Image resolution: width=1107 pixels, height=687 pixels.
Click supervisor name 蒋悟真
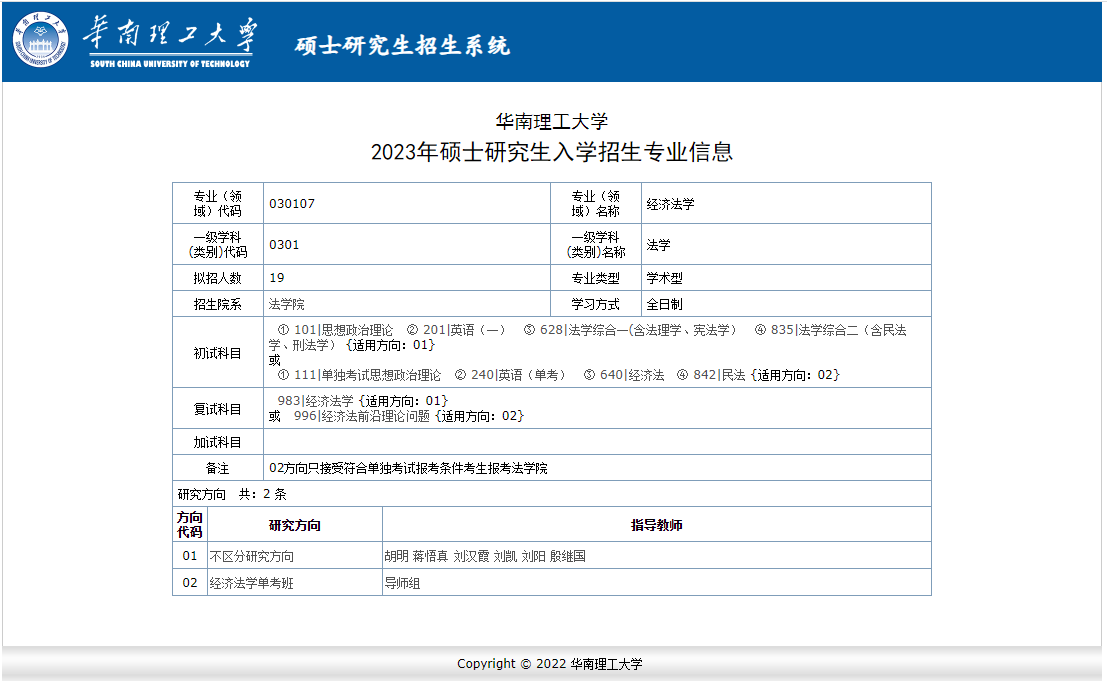click(x=430, y=556)
